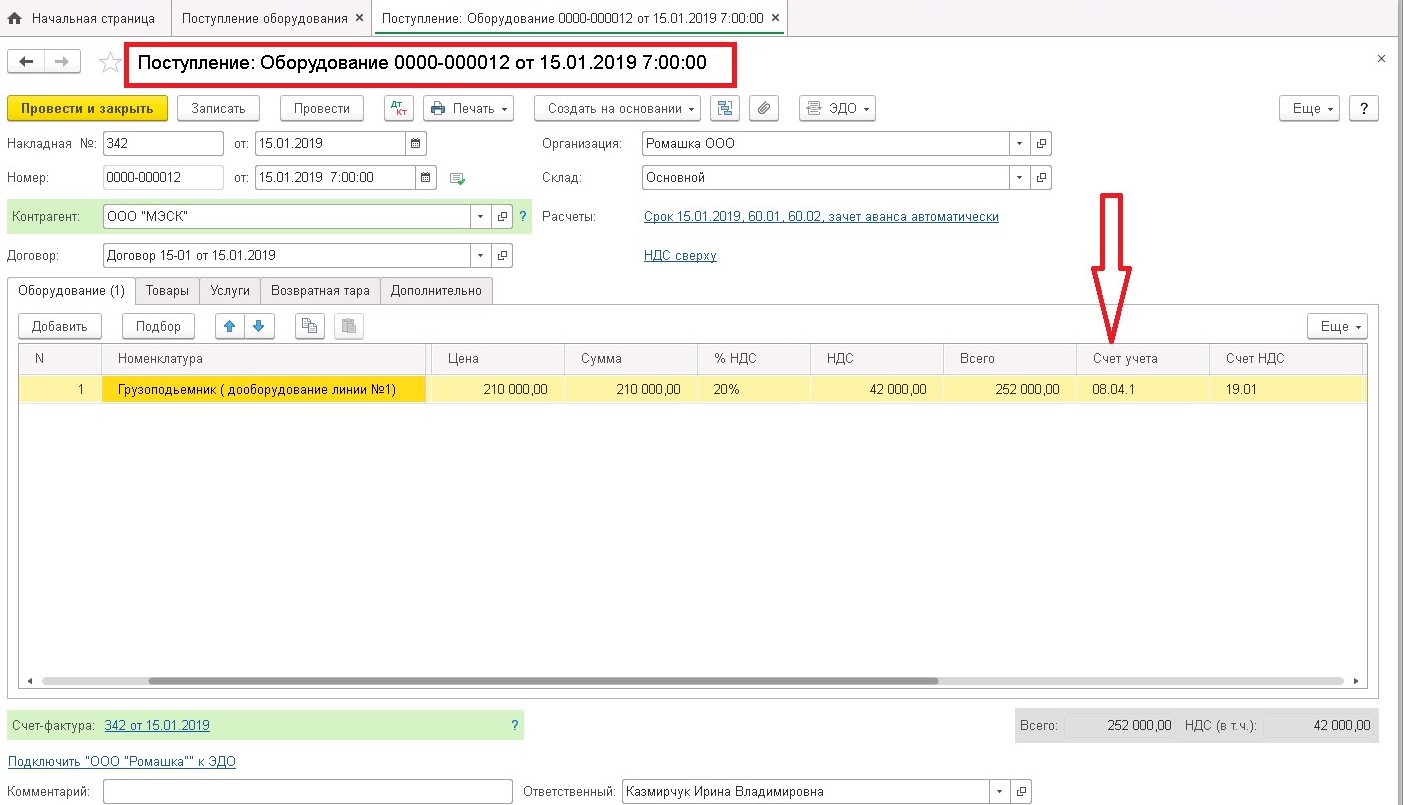Screen dimensions: 1403x805
Task: Expand the Печать dropdown button
Action: click(468, 108)
